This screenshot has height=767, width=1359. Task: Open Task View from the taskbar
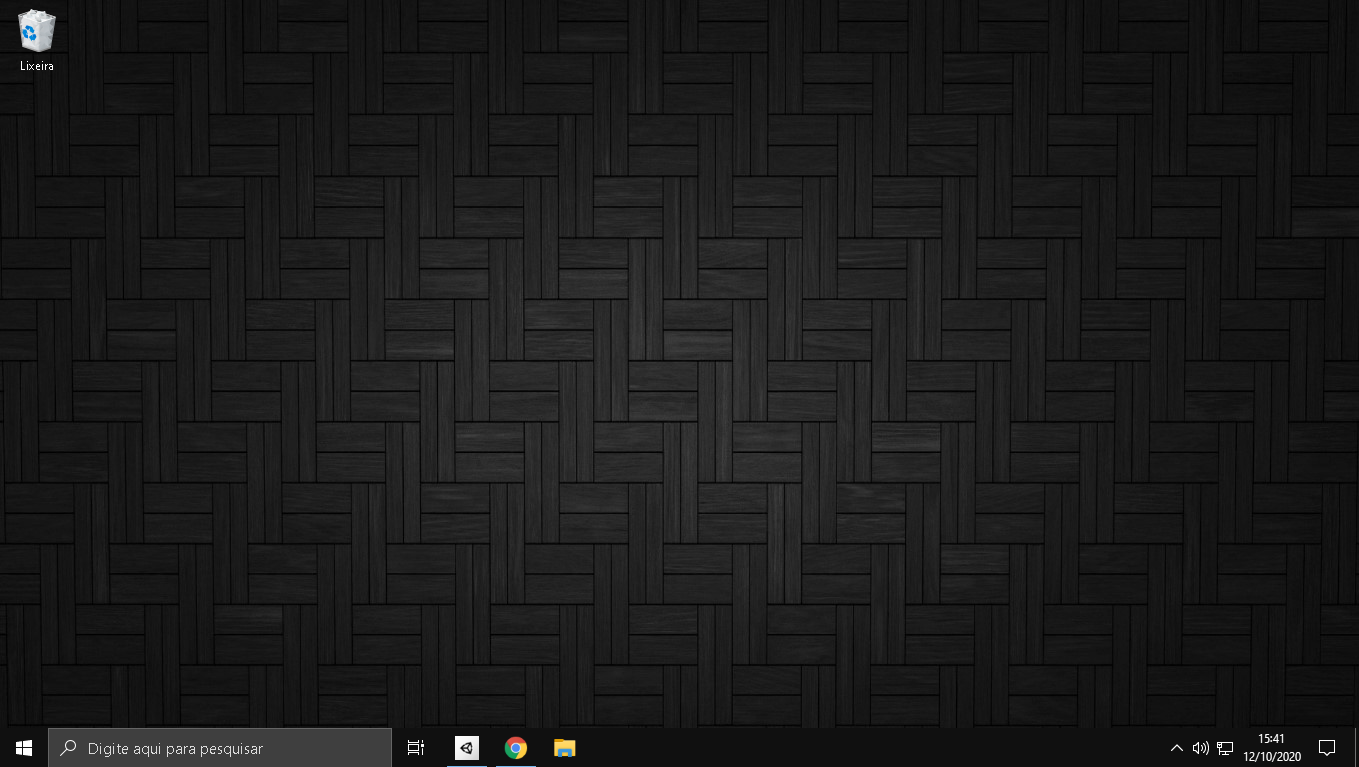point(416,748)
